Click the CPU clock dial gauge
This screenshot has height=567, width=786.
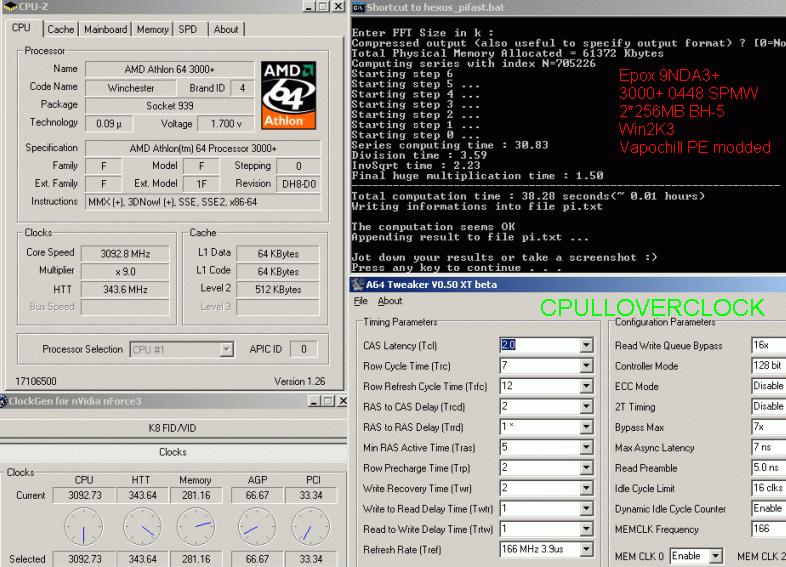coord(84,525)
